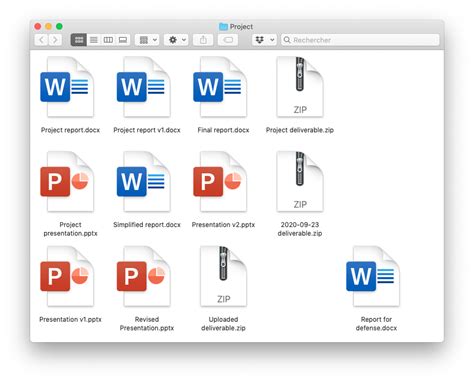Click the Rechercher search field
Screen dimensions: 474x382
(x=360, y=40)
